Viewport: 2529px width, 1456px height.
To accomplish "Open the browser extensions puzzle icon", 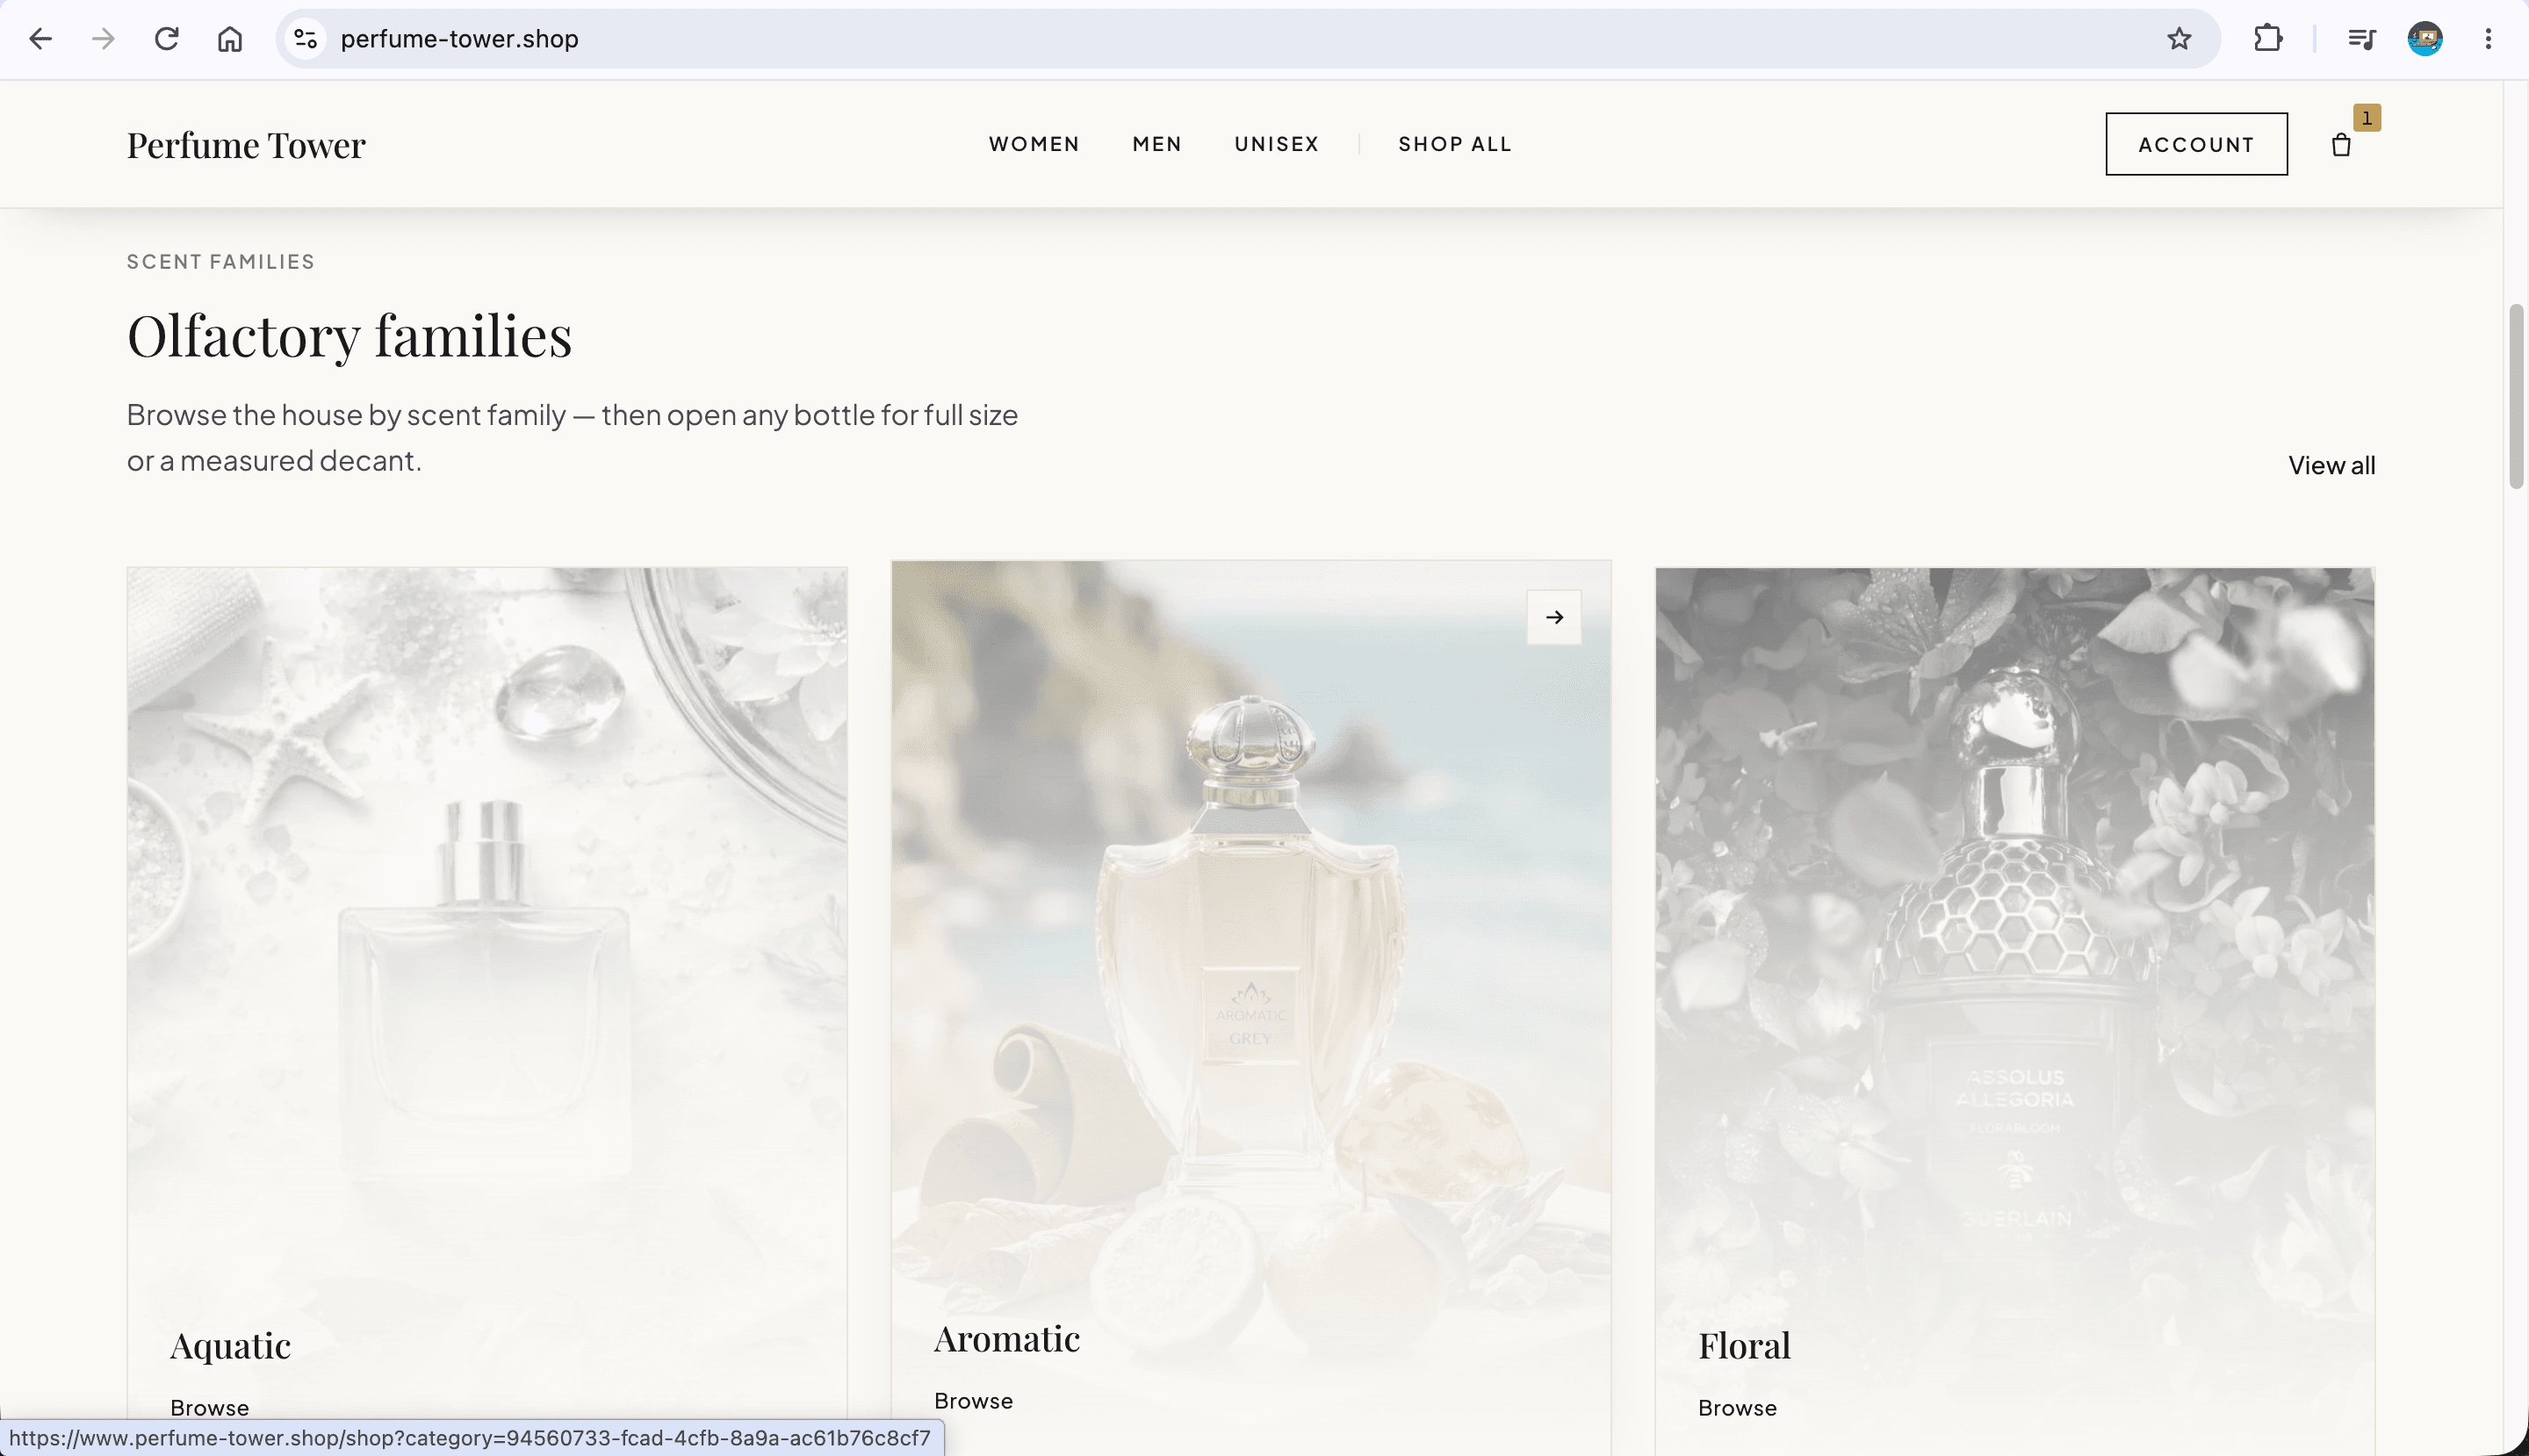I will click(2268, 39).
